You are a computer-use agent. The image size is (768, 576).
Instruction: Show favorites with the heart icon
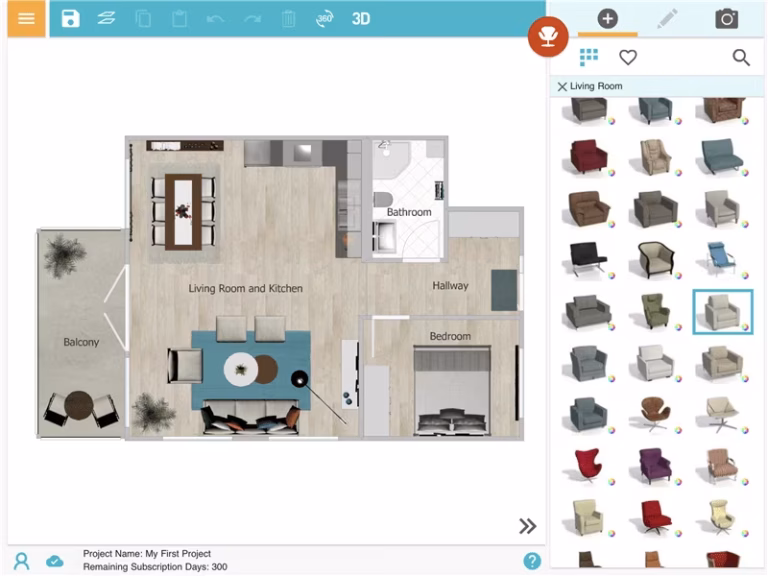(628, 57)
